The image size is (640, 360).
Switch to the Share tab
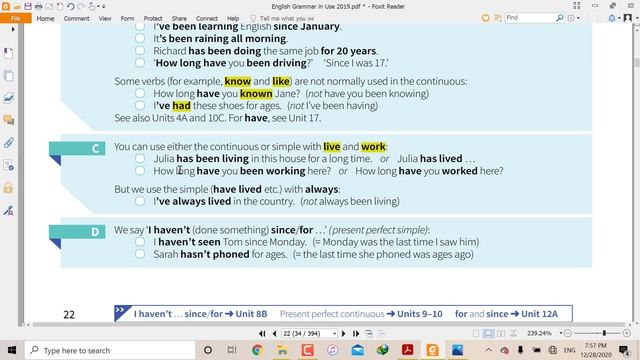[x=179, y=18]
